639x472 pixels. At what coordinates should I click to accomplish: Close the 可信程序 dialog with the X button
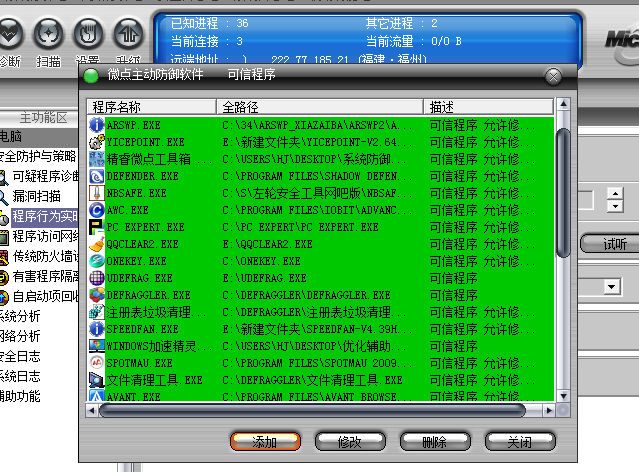(553, 76)
